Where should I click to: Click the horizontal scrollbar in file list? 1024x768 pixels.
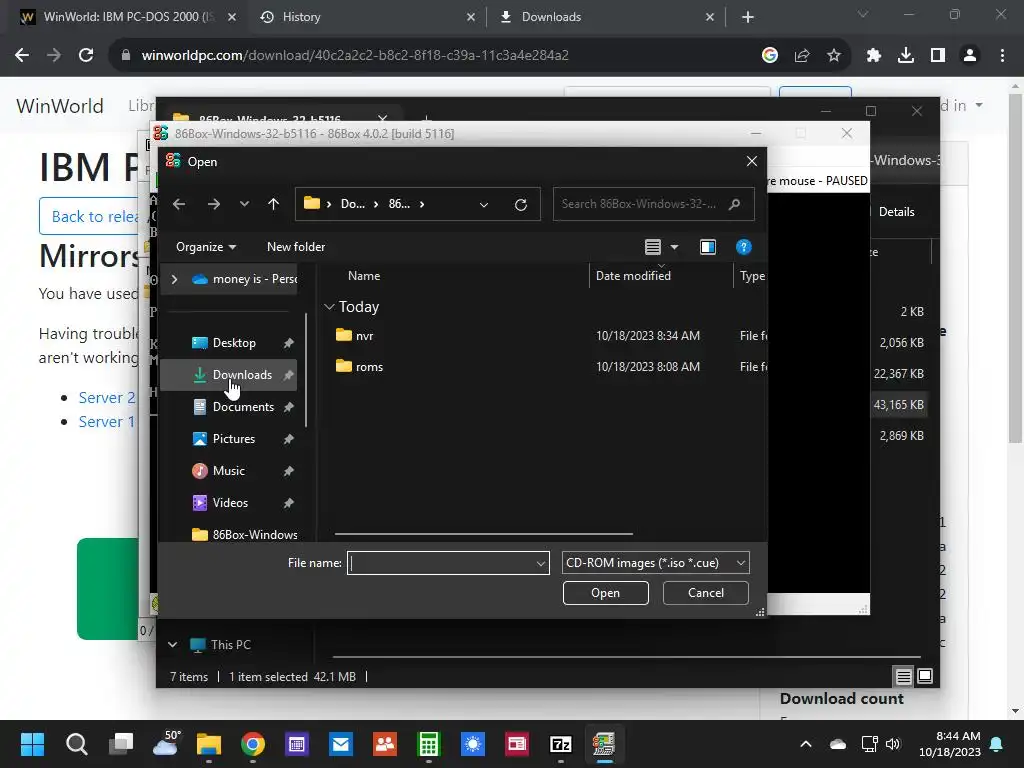pyautogui.click(x=483, y=534)
